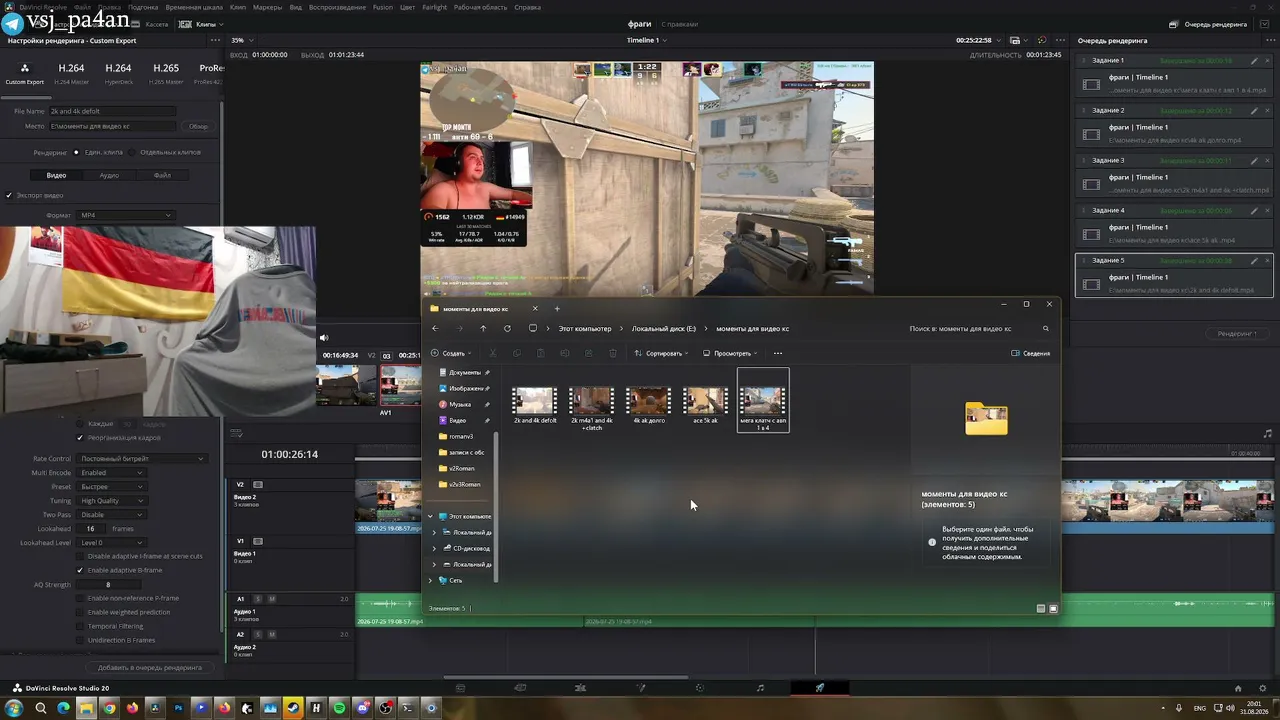Open Google Chrome from the taskbar
1280x720 pixels.
[109, 709]
